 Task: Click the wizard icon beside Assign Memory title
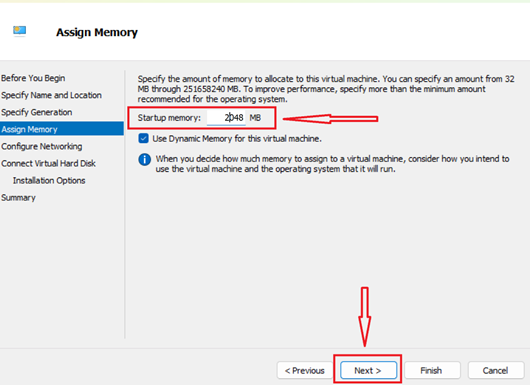(20, 31)
